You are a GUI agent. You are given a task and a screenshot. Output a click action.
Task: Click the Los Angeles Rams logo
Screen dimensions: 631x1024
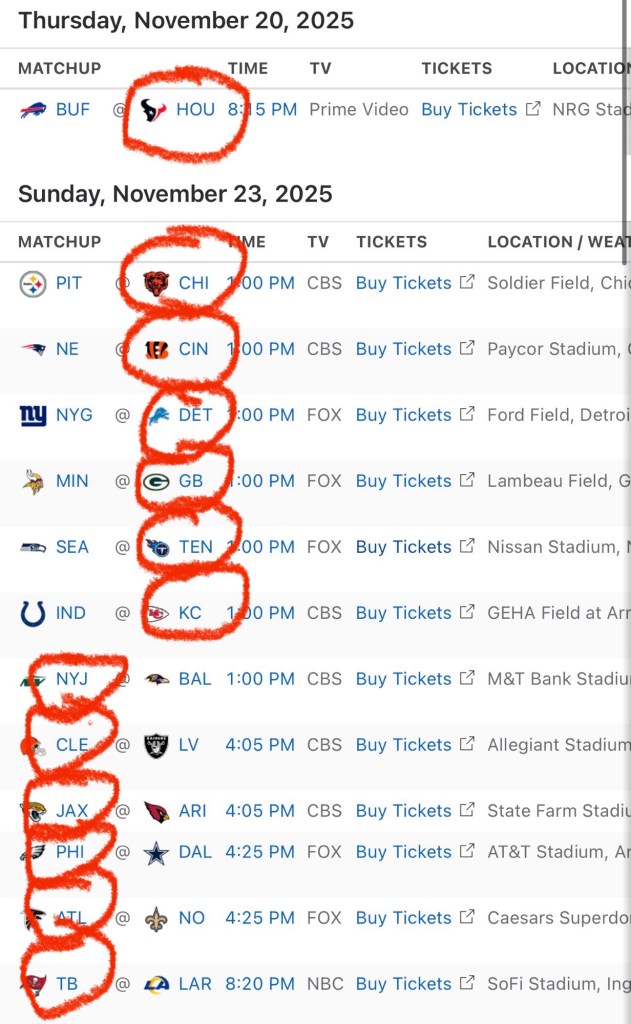click(156, 985)
